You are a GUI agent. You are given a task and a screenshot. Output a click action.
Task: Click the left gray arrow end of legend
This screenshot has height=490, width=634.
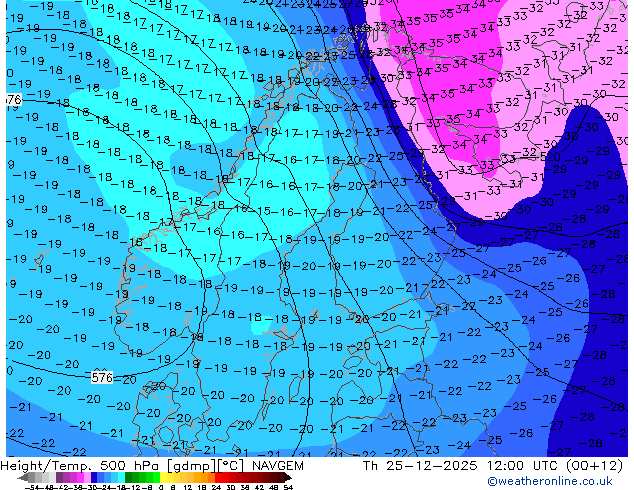(x=22, y=477)
